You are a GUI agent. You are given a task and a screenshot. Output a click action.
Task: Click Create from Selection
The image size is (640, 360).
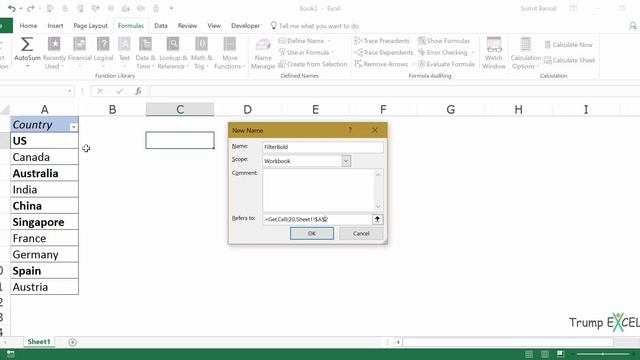[313, 64]
